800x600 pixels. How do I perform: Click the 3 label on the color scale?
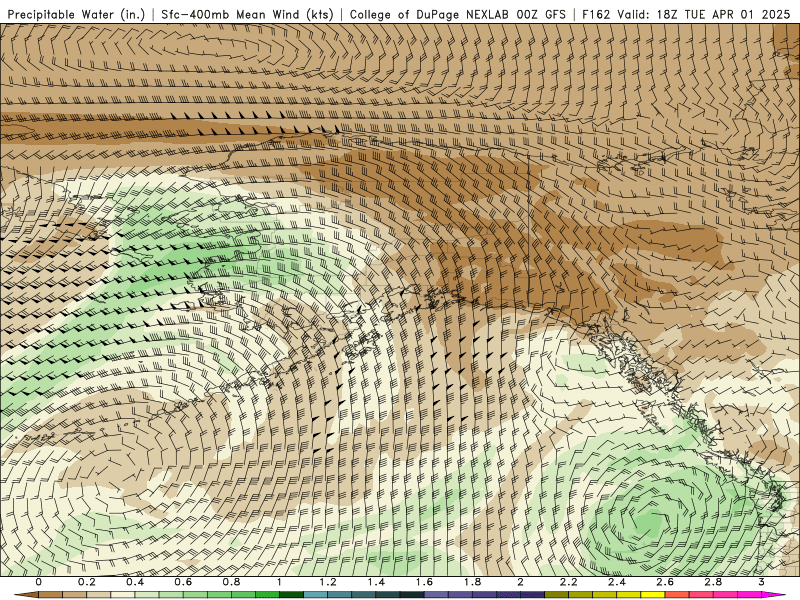coord(762,582)
